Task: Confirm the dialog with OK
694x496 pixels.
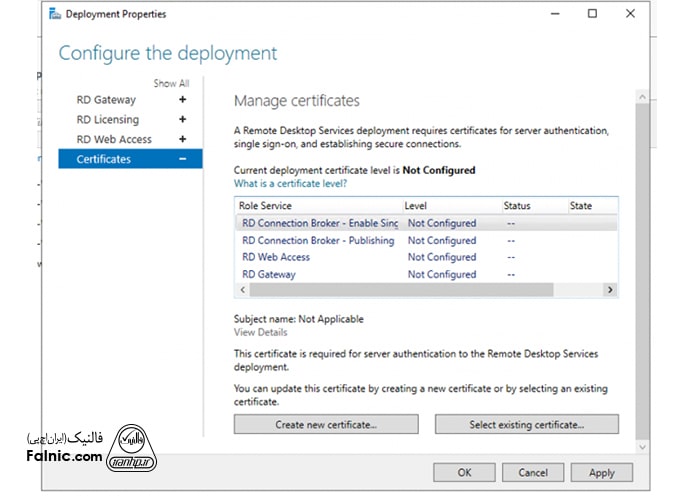Action: pyautogui.click(x=464, y=472)
